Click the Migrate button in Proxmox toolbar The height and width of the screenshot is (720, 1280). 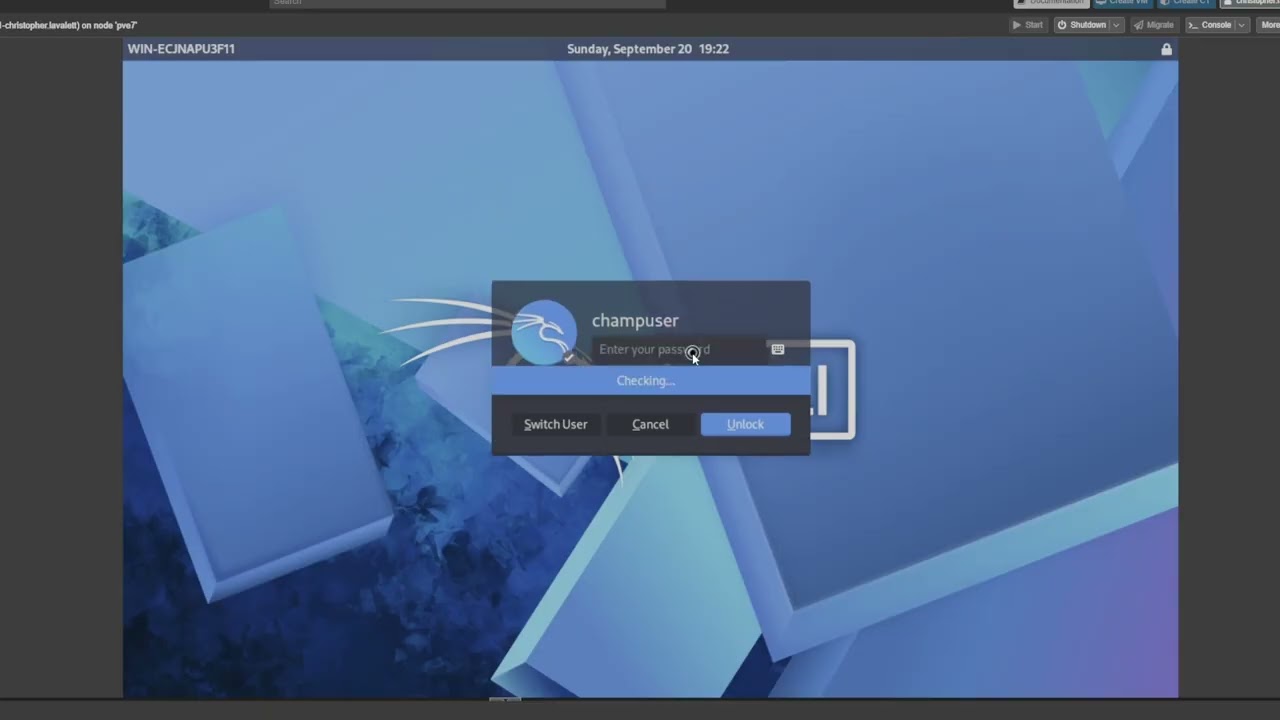coord(1153,25)
